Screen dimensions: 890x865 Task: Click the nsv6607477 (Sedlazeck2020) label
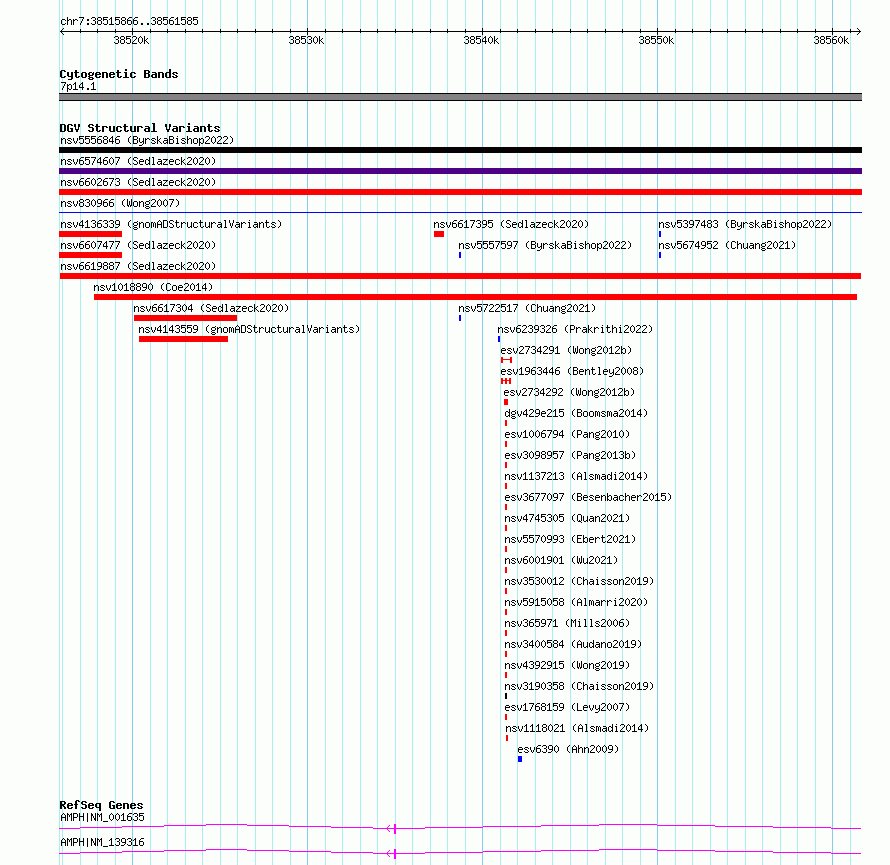pyautogui.click(x=138, y=245)
